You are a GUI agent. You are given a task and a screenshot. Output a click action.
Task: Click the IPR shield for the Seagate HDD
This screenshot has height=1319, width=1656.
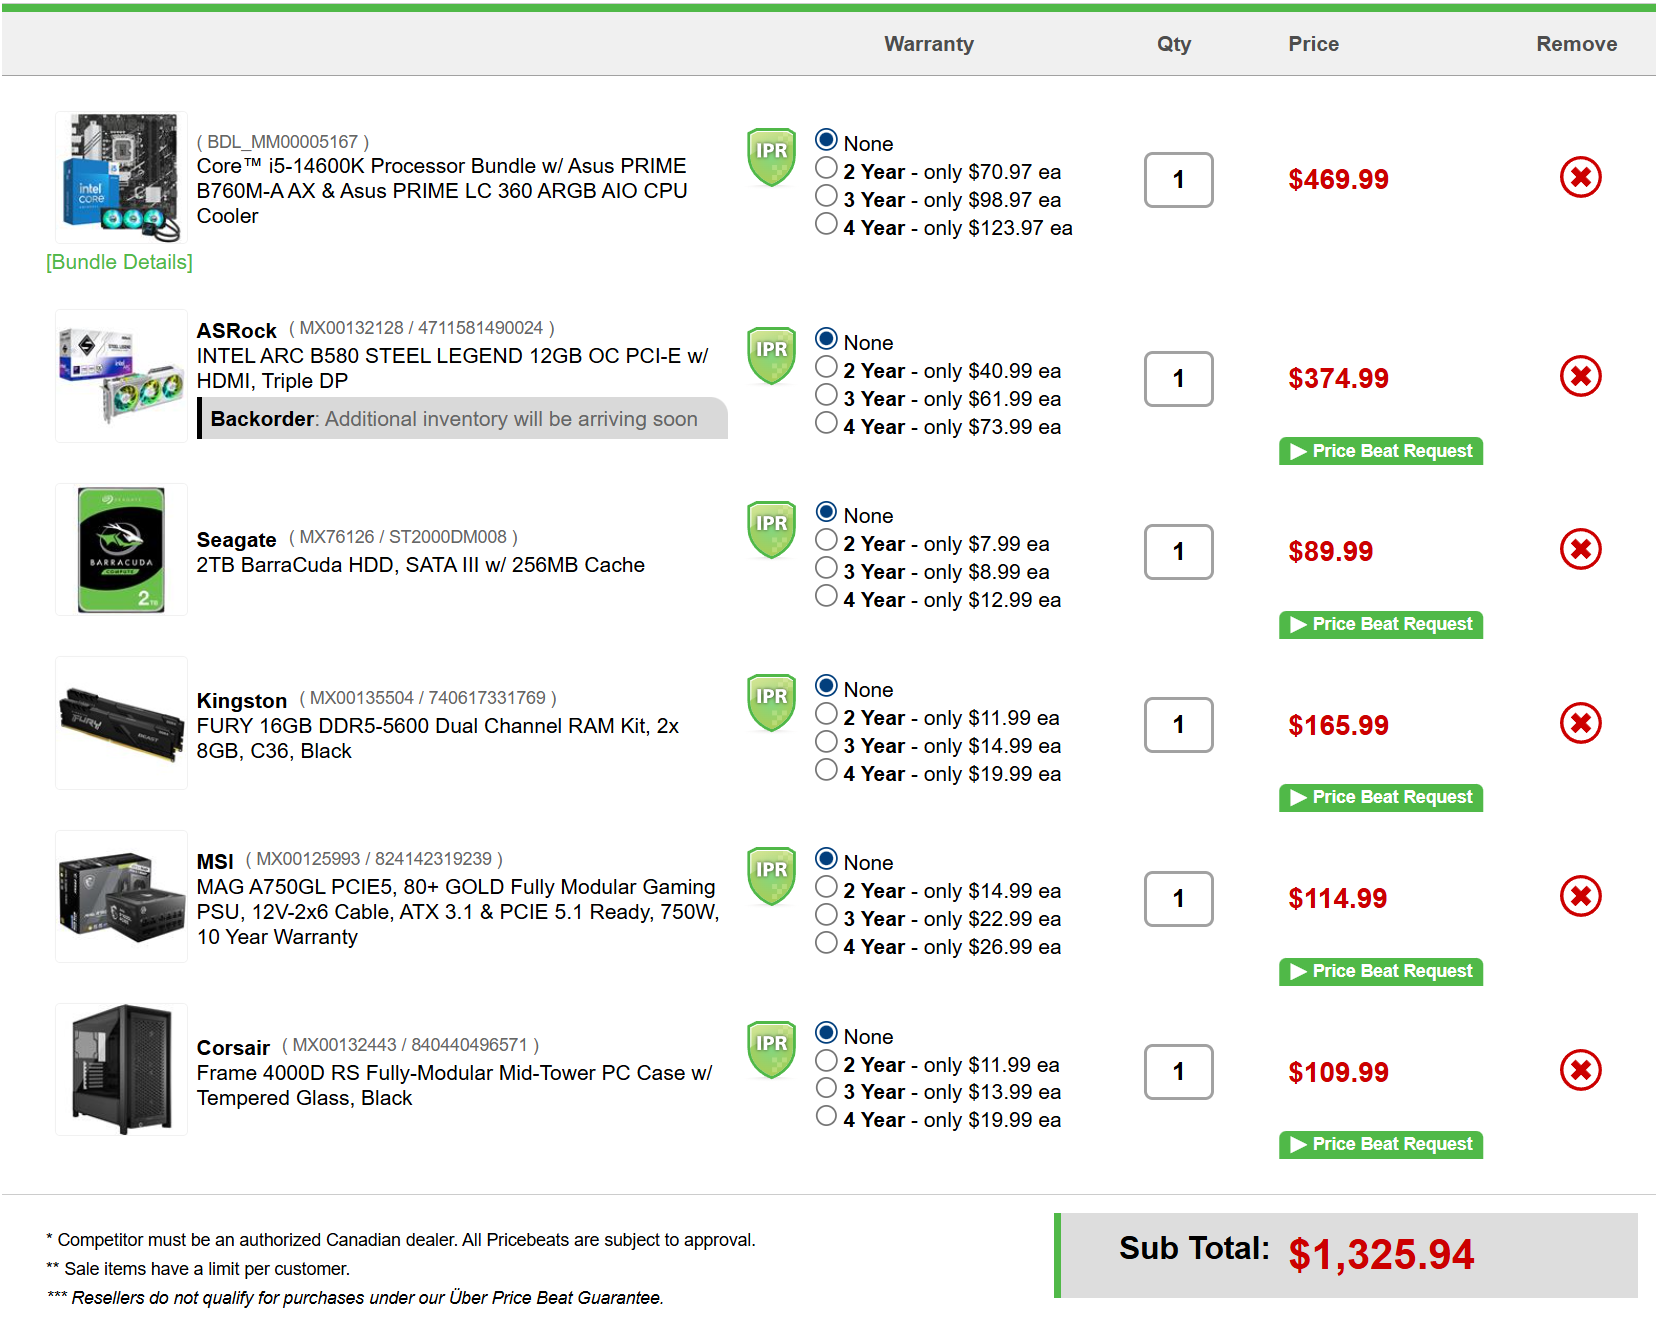(x=771, y=530)
